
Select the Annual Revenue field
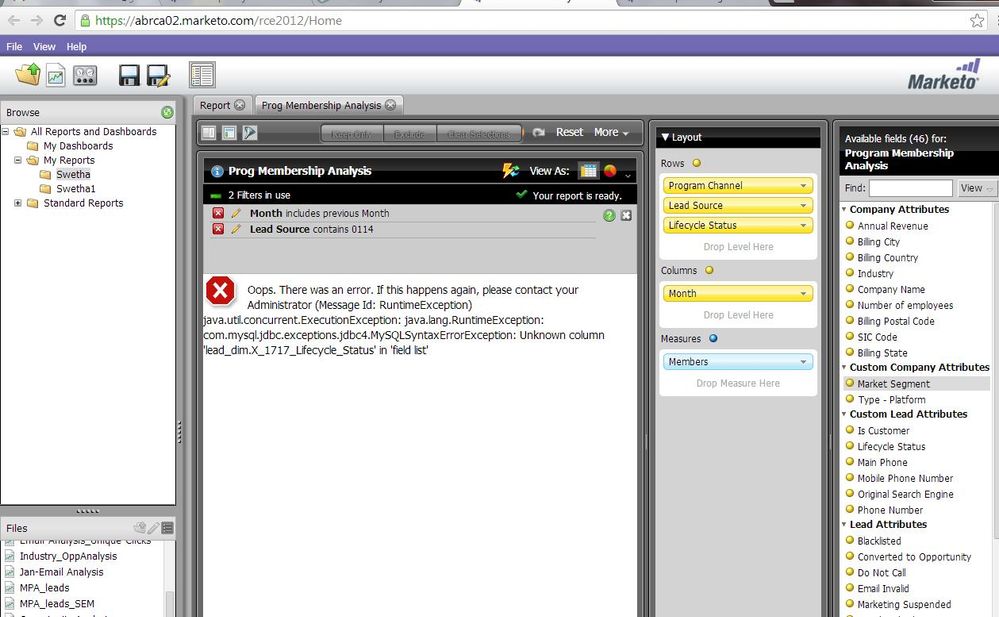click(x=892, y=226)
